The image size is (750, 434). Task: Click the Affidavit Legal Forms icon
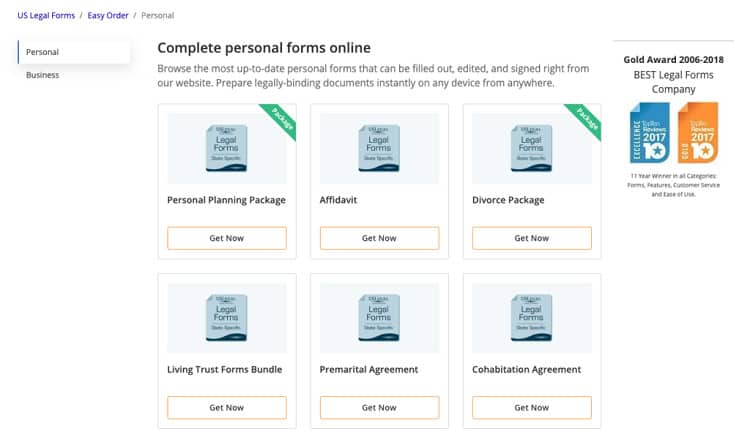tap(379, 148)
